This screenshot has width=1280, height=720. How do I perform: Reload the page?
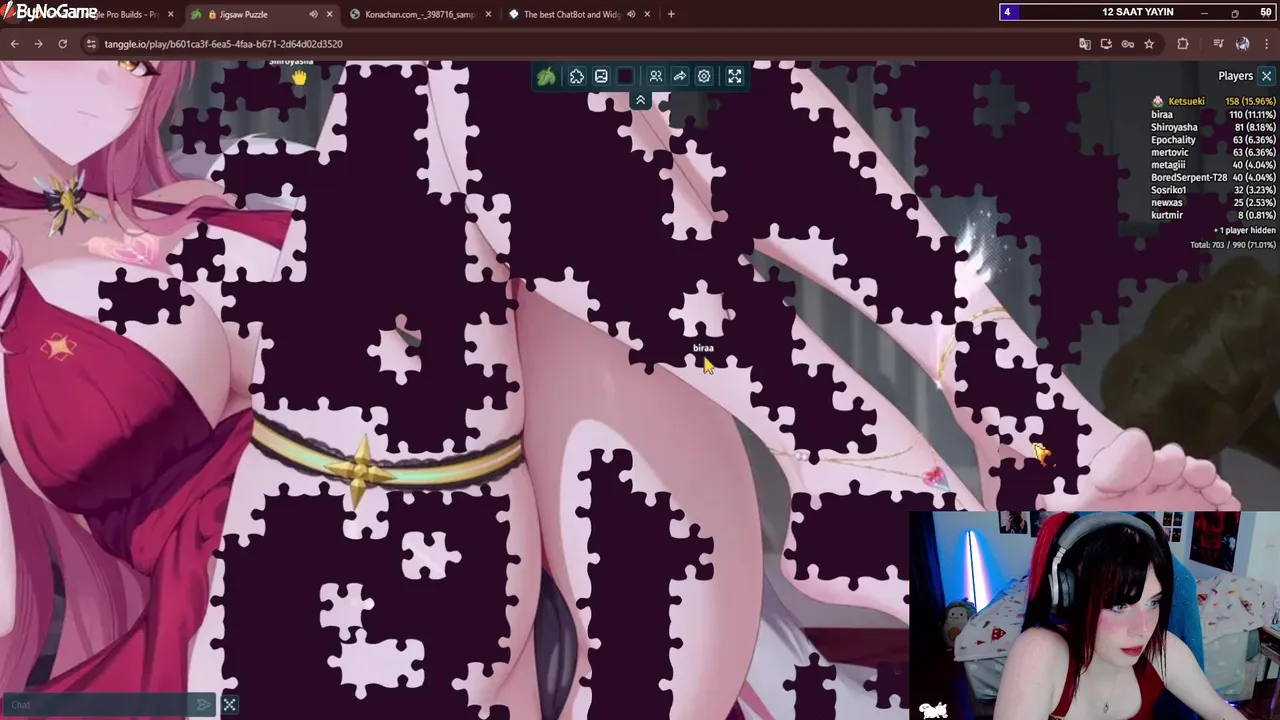(62, 44)
